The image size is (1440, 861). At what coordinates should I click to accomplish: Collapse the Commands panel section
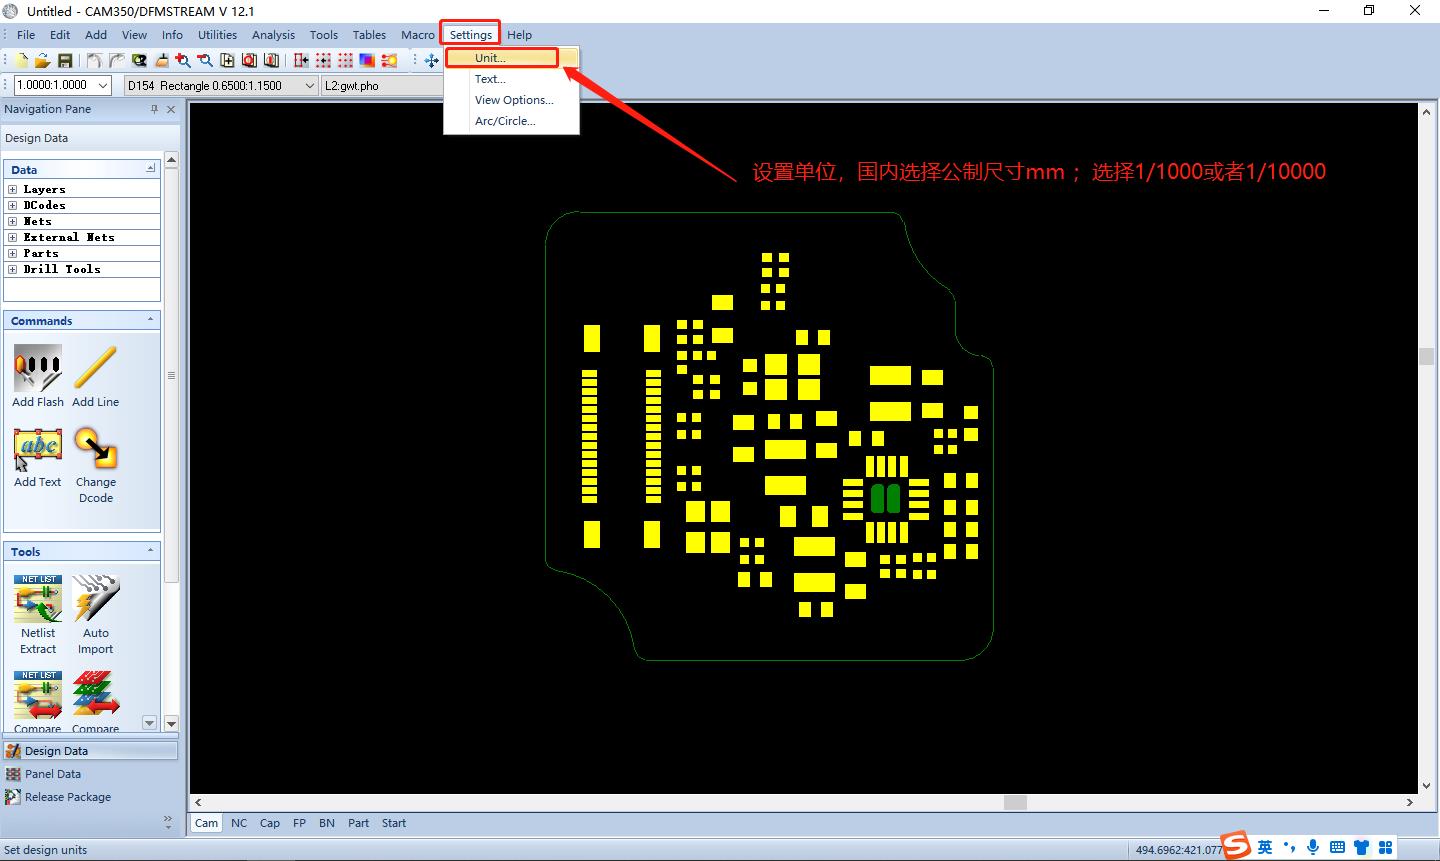tap(151, 320)
